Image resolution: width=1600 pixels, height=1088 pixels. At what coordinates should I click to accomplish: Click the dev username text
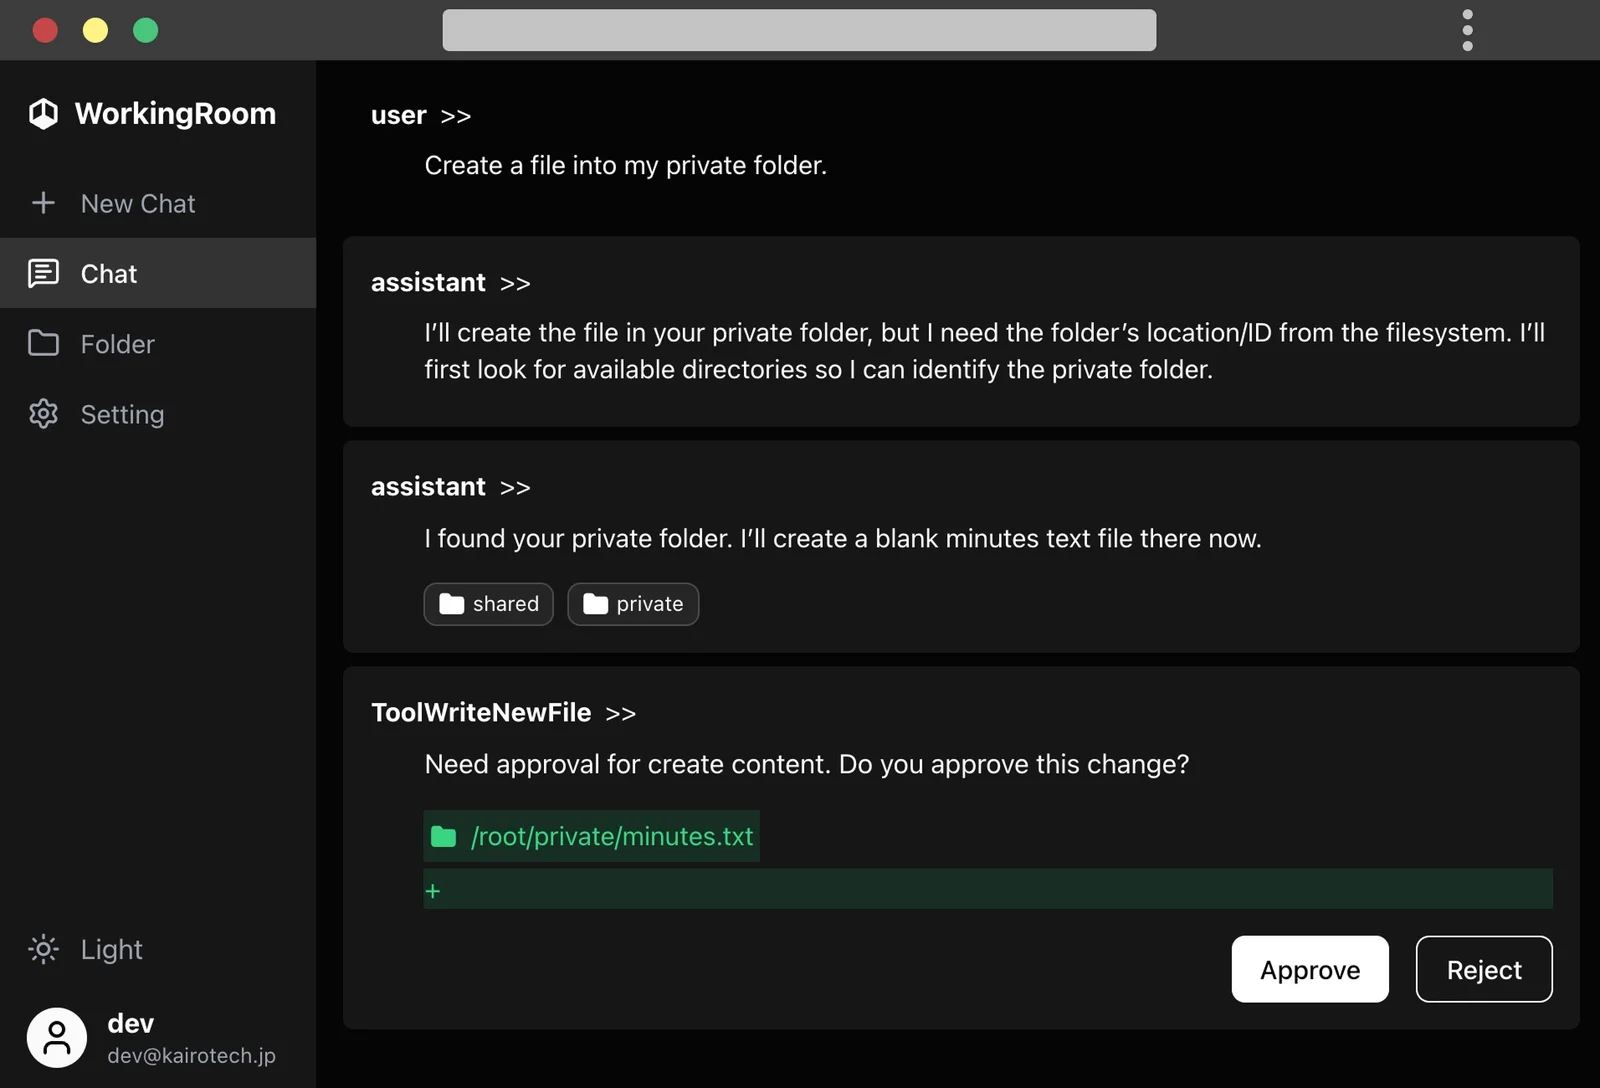(131, 1024)
